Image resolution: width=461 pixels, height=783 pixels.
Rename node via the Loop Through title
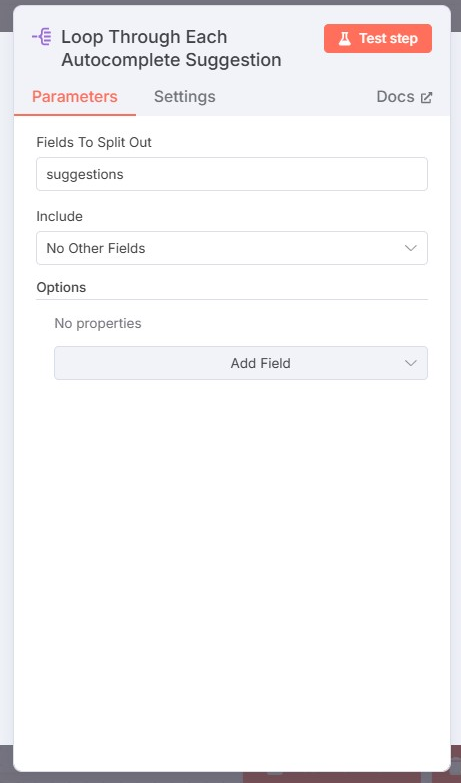pos(171,48)
